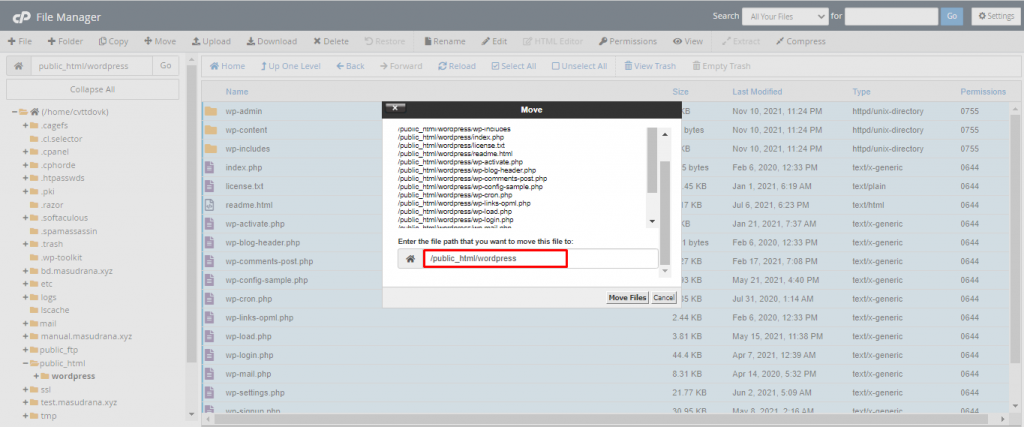Image resolution: width=1024 pixels, height=427 pixels.
Task: Expand the .cagefs folder in tree
Action: pos(25,125)
